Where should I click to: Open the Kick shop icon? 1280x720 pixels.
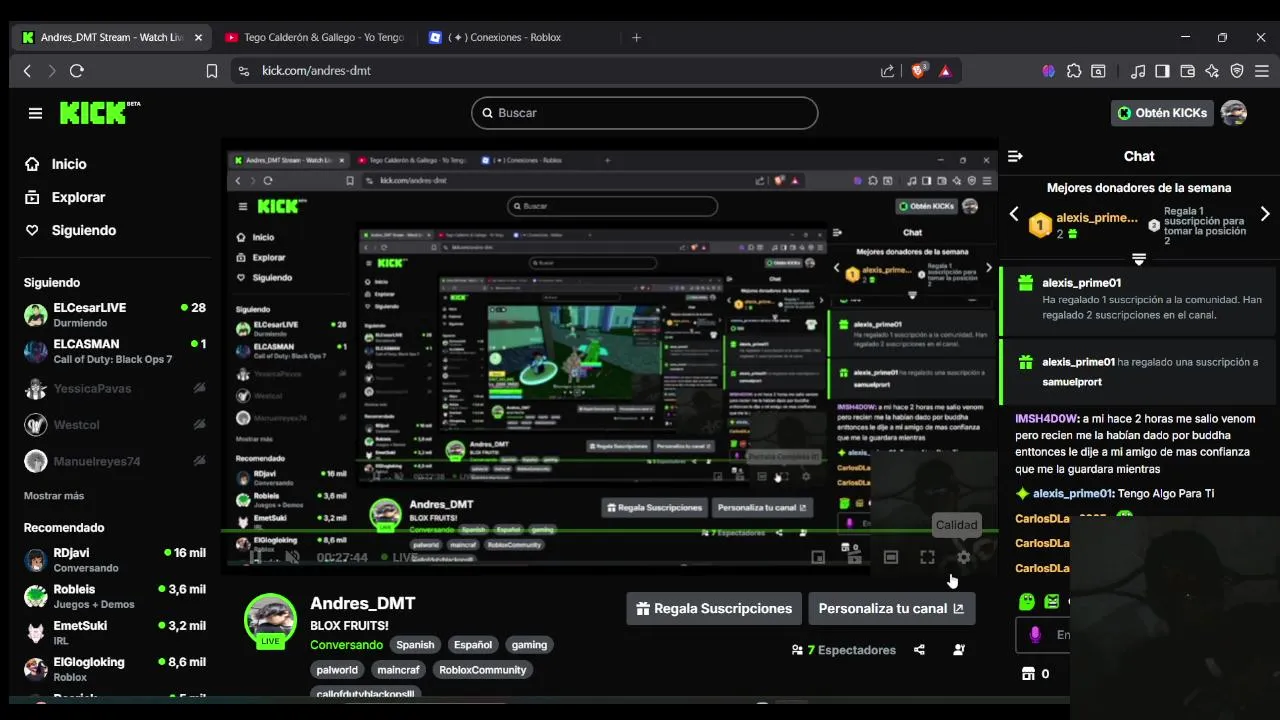[1027, 674]
